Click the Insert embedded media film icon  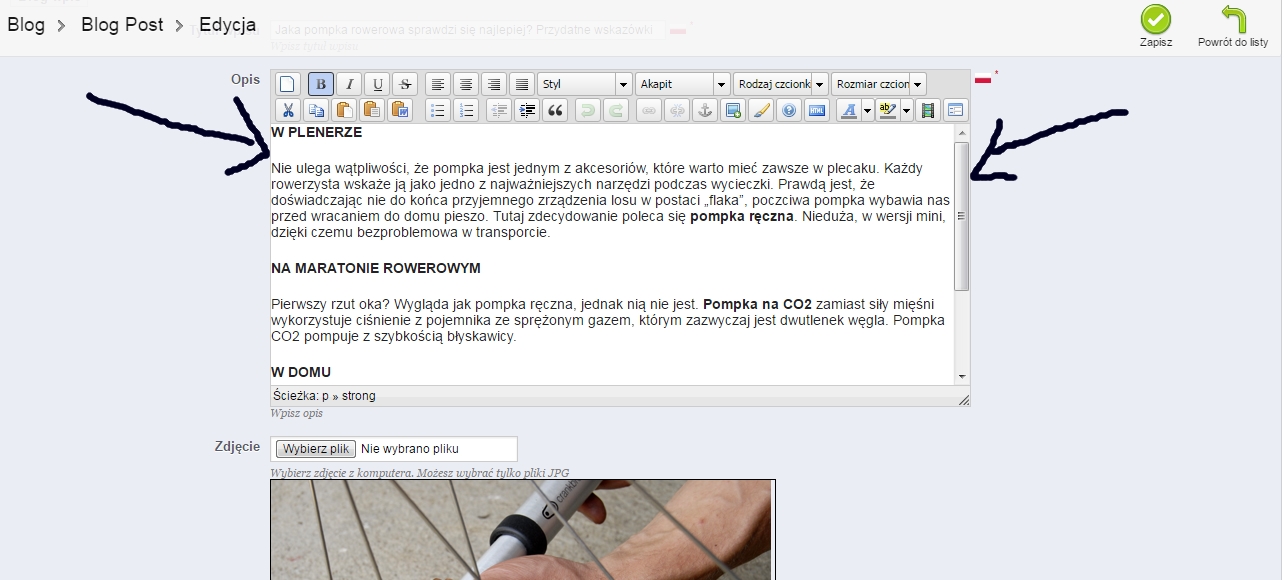[928, 110]
